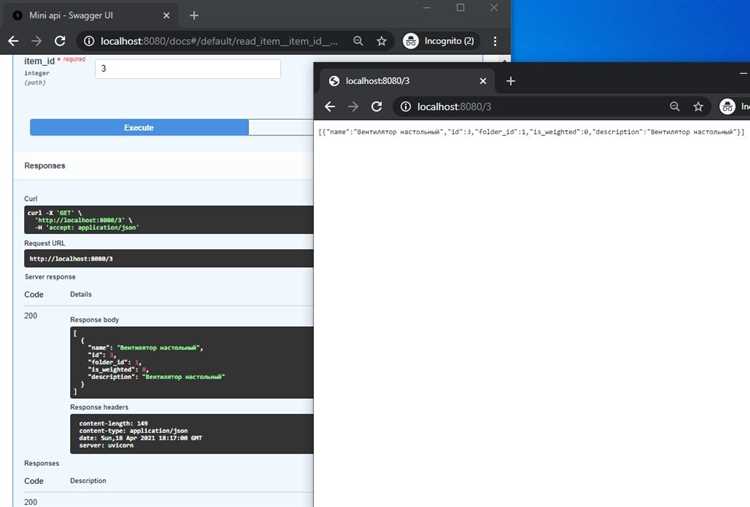Click the Response body JSON block
750x507 pixels.
pos(192,363)
